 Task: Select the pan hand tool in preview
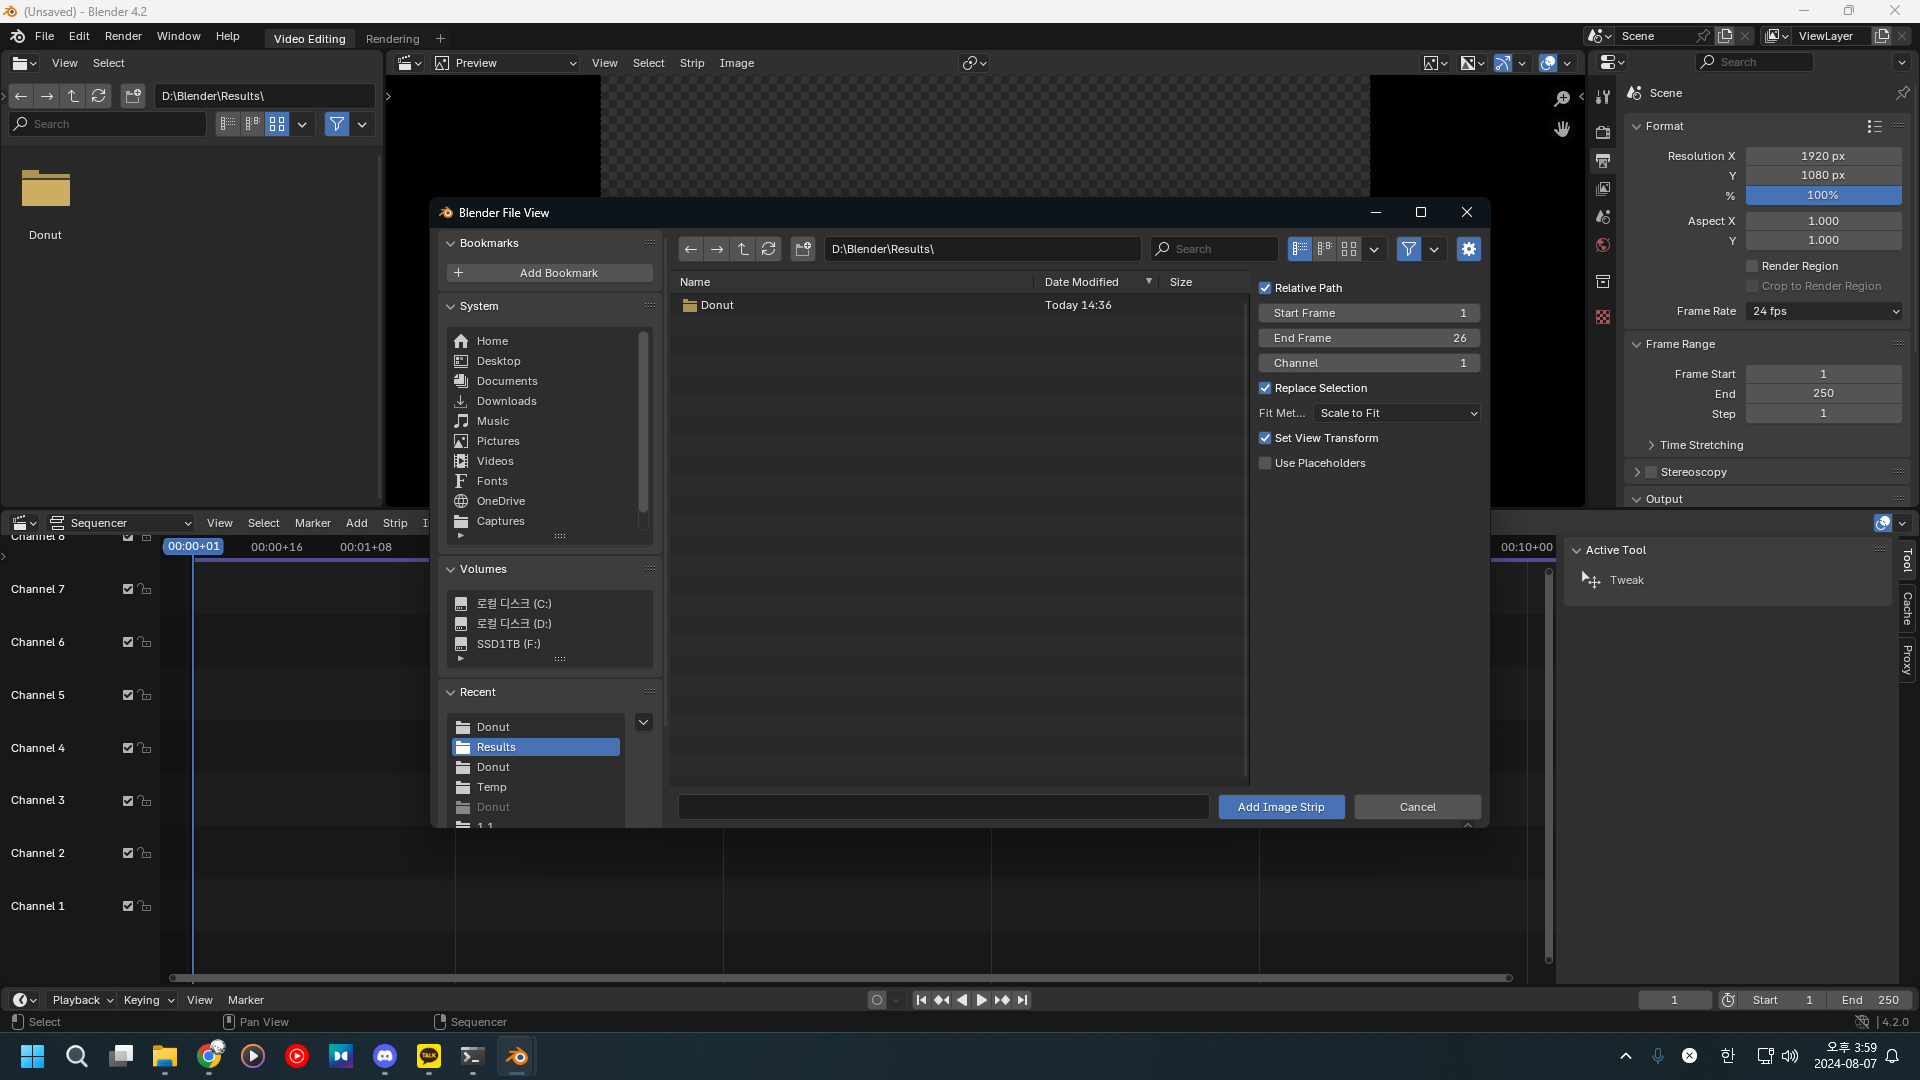[x=1562, y=130]
